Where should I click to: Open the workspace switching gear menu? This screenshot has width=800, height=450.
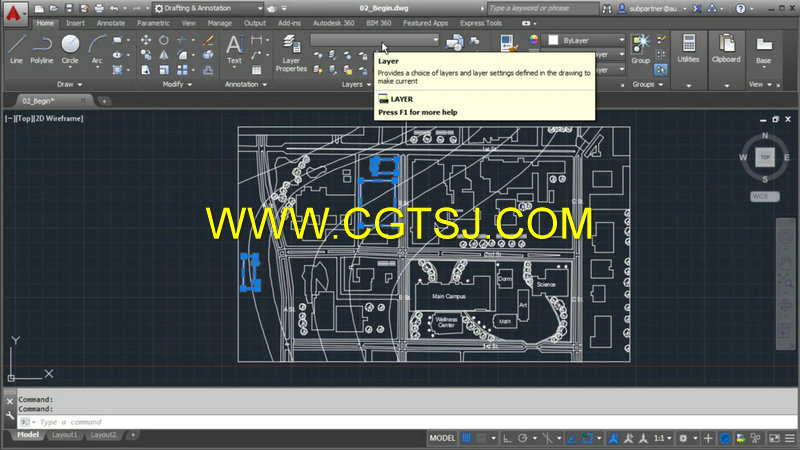pos(683,438)
